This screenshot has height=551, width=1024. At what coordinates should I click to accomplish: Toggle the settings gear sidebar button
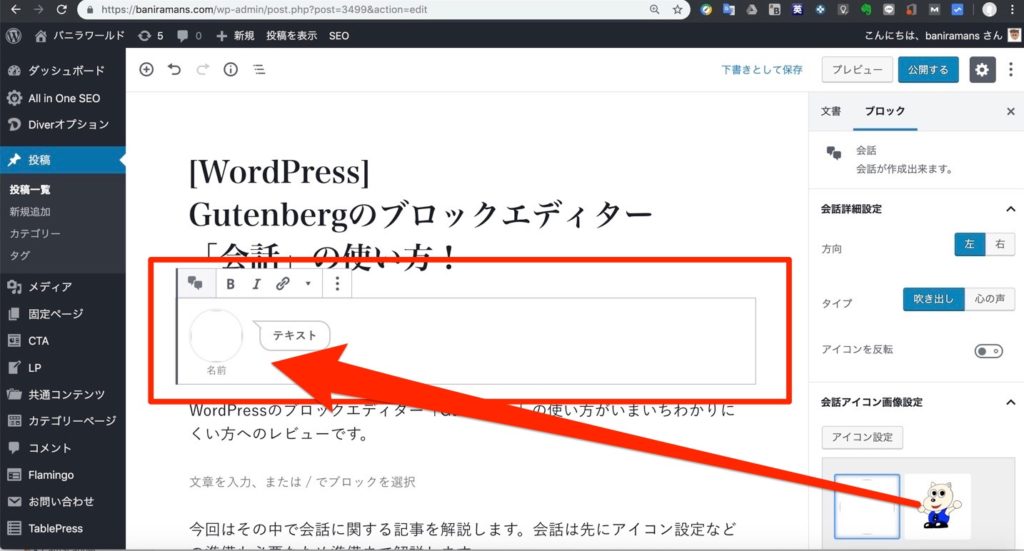[982, 70]
